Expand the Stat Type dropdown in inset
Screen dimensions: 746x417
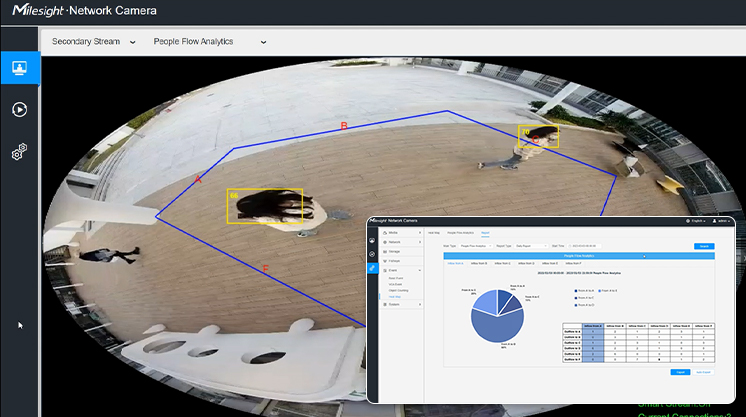pyautogui.click(x=475, y=245)
